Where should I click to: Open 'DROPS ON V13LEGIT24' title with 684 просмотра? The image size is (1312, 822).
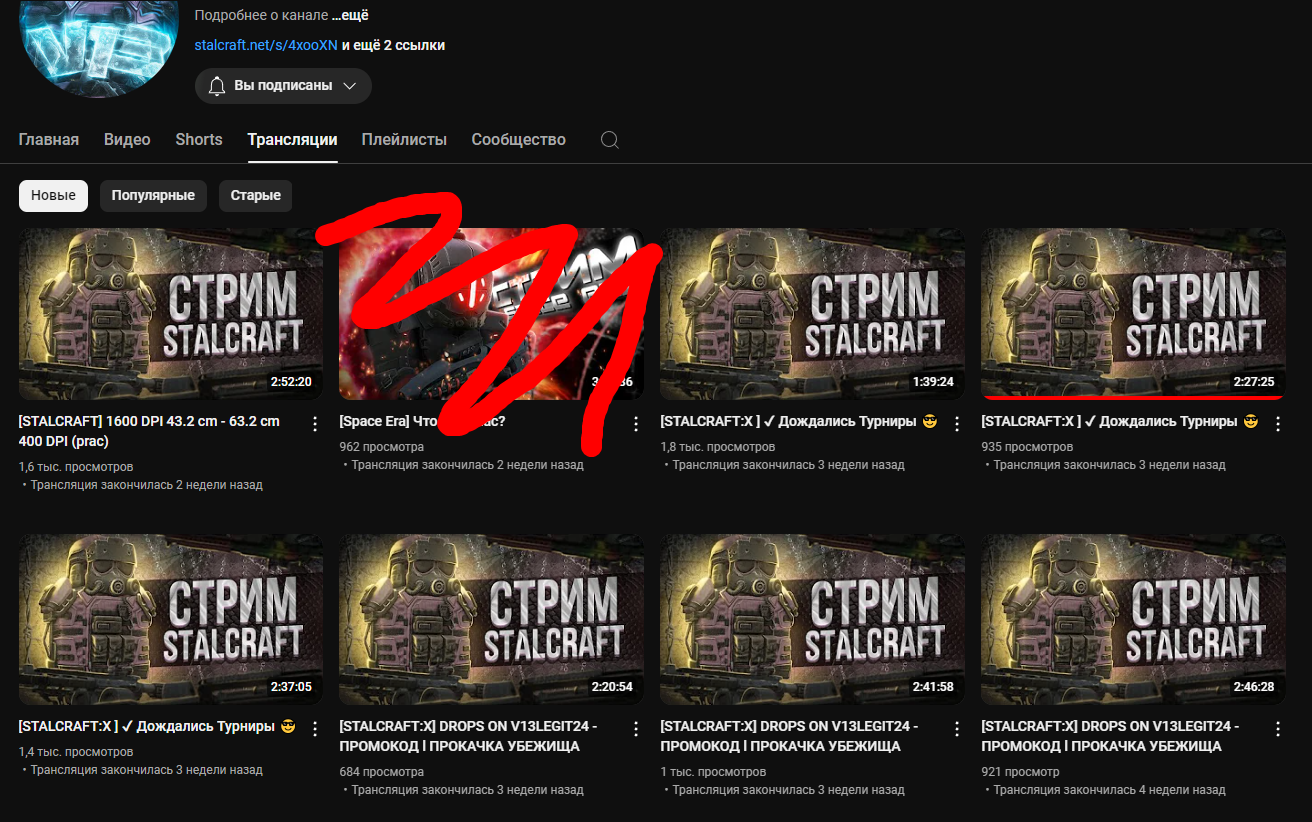(x=469, y=736)
